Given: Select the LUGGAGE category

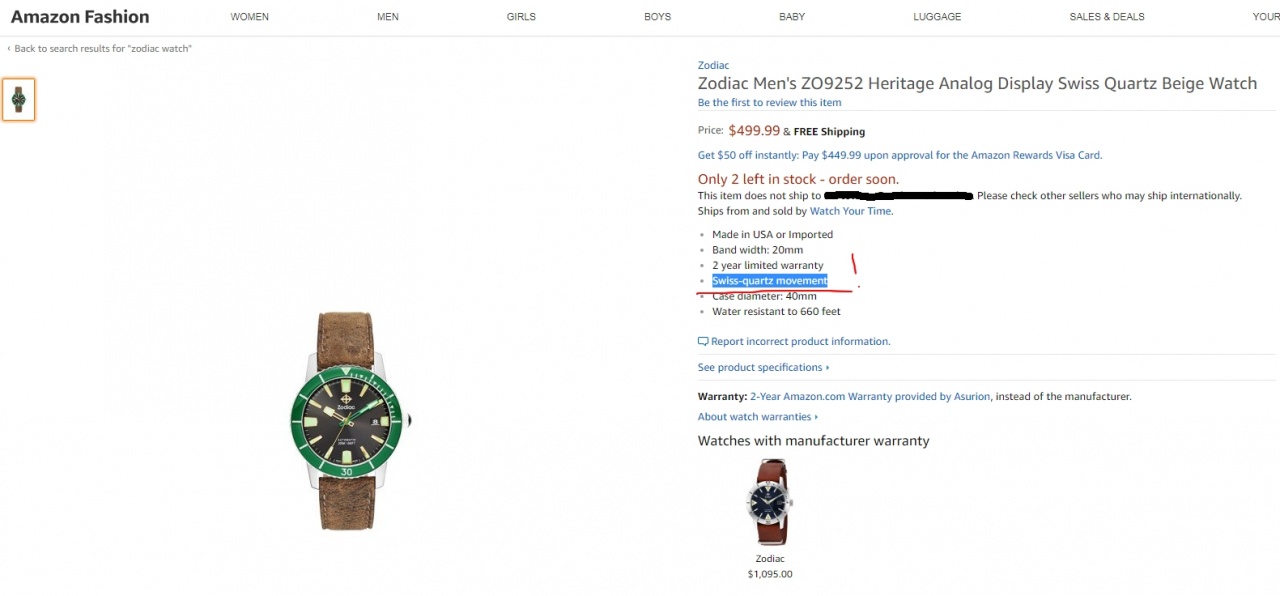Looking at the screenshot, I should 937,17.
